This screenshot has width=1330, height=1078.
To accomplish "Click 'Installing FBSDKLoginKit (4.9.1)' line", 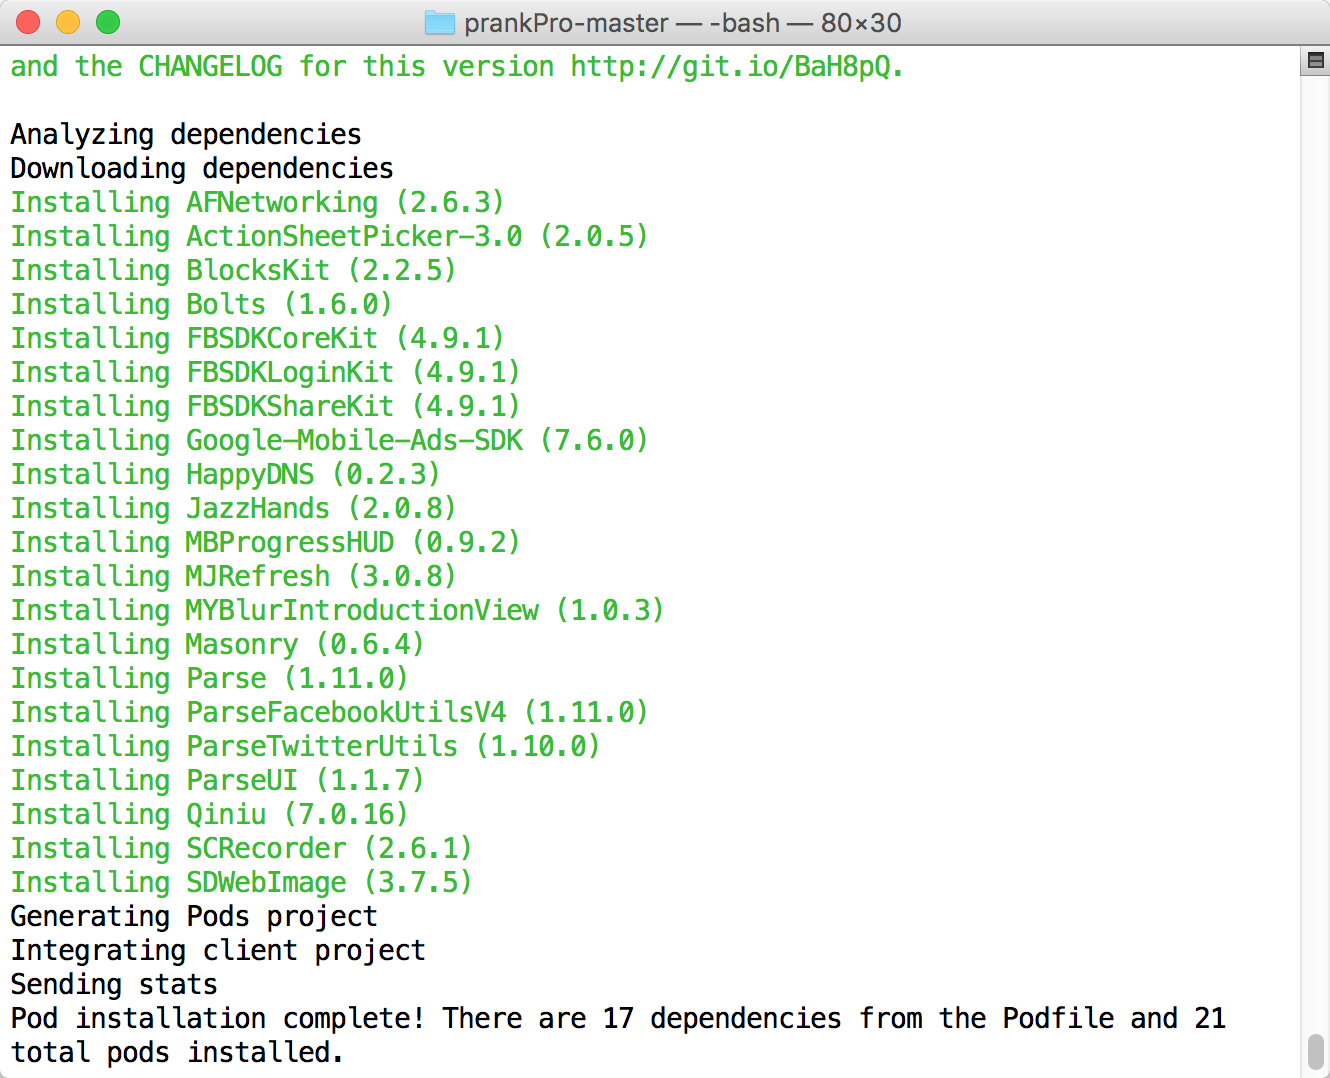I will coord(266,373).
